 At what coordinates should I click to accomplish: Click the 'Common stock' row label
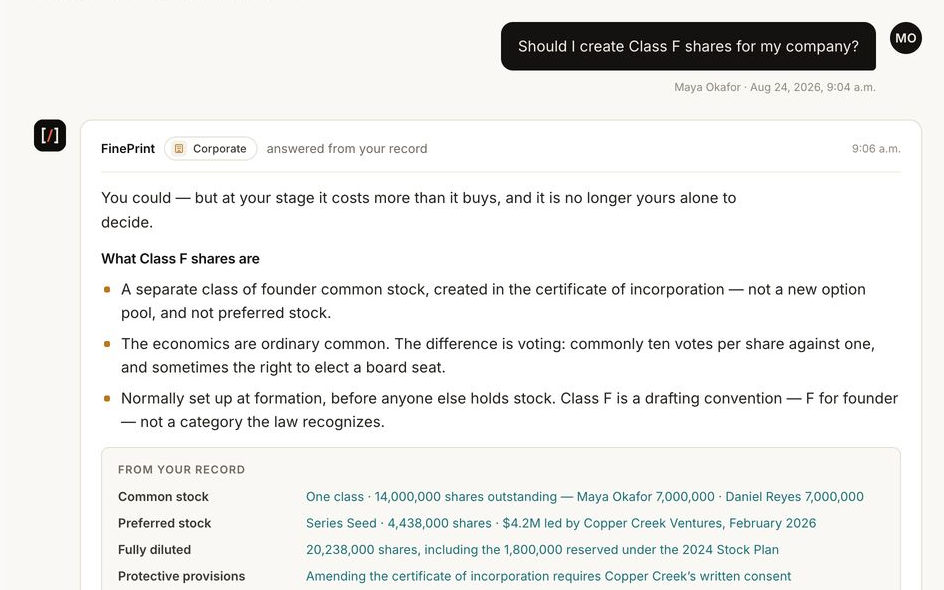tap(163, 497)
